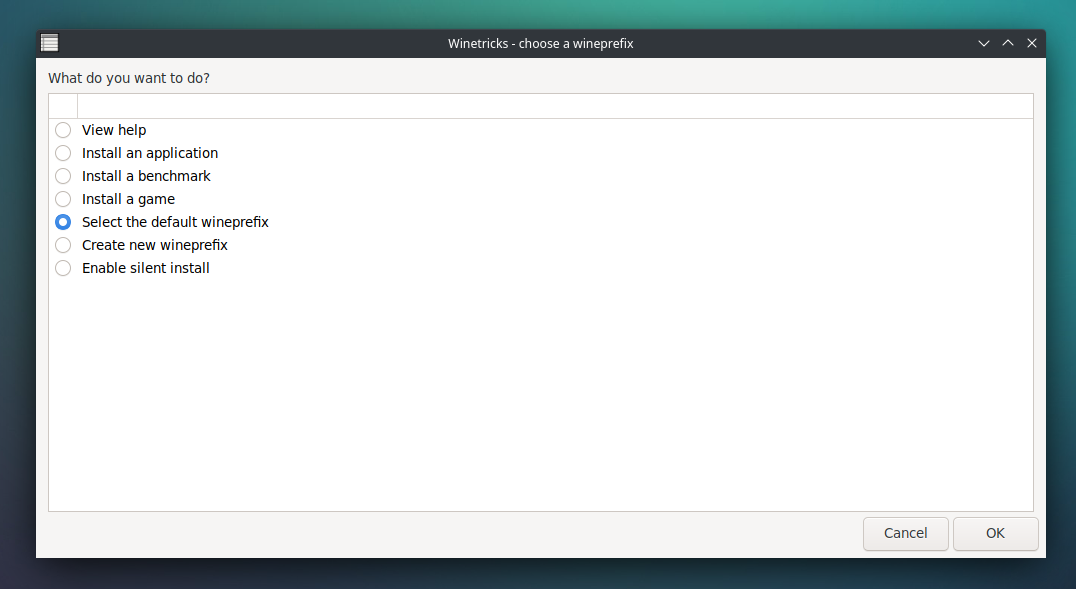Click 'Select the default wineprefix' text
Viewport: 1076px width, 589px height.
(x=175, y=222)
